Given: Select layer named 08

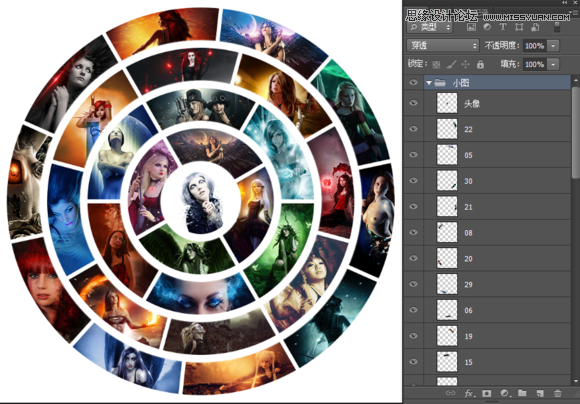Looking at the screenshot, I should (x=468, y=233).
